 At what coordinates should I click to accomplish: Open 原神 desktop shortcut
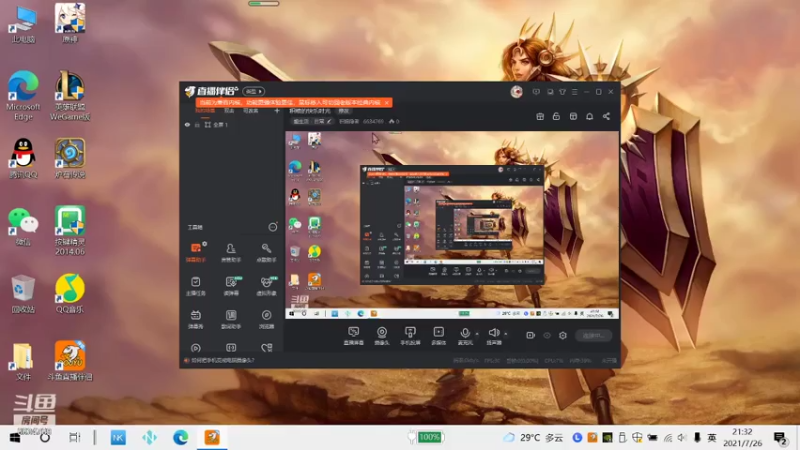point(70,23)
